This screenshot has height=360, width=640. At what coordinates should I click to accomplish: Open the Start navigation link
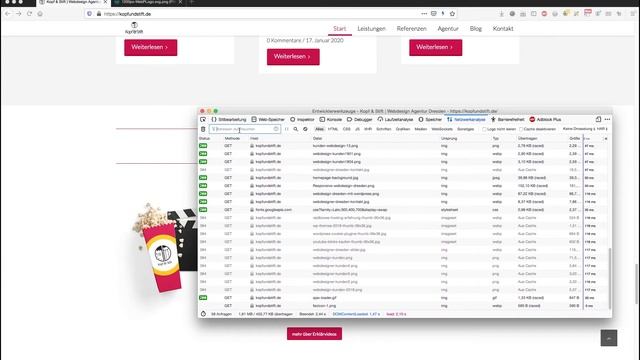pyautogui.click(x=340, y=29)
